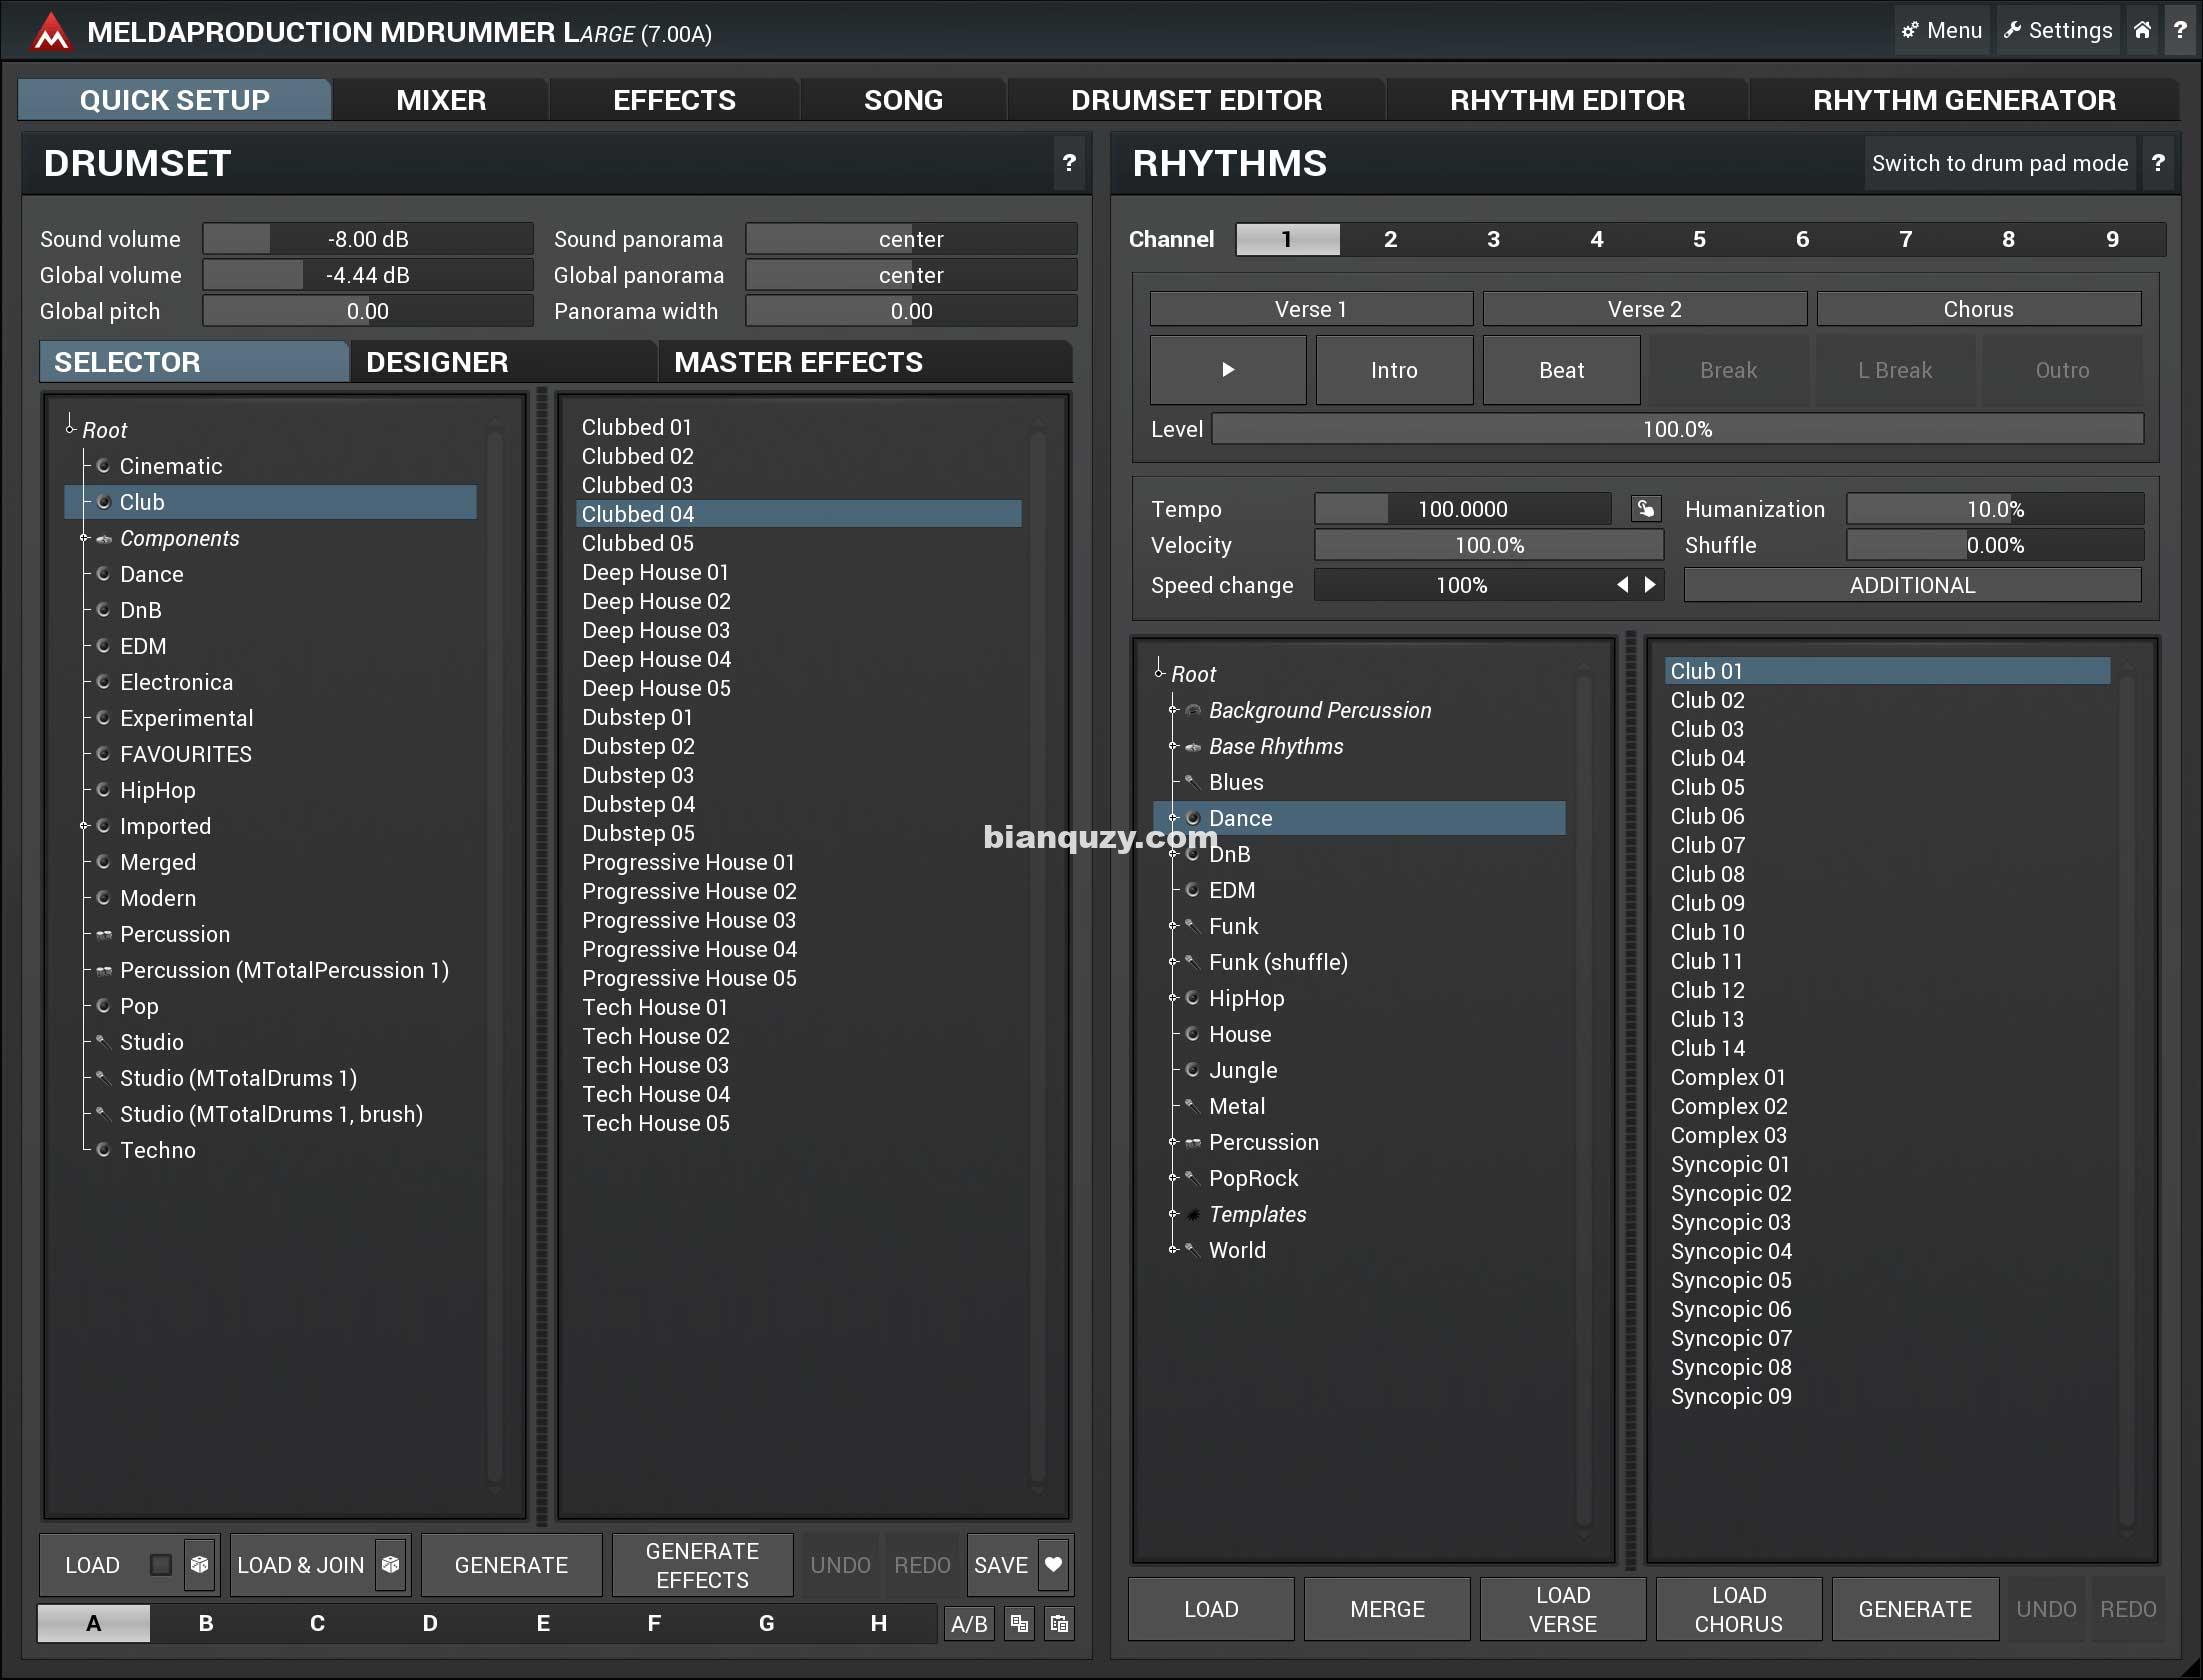This screenshot has height=1680, width=2203.
Task: Click the Cinematic category icon in drumset tree
Action: tap(103, 466)
